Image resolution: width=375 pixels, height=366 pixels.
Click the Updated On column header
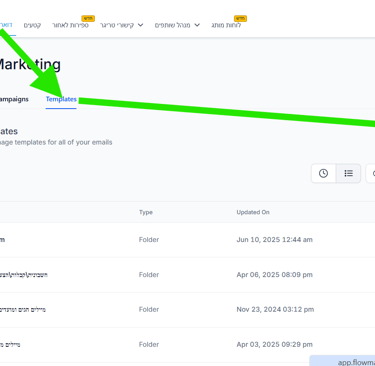(x=253, y=212)
